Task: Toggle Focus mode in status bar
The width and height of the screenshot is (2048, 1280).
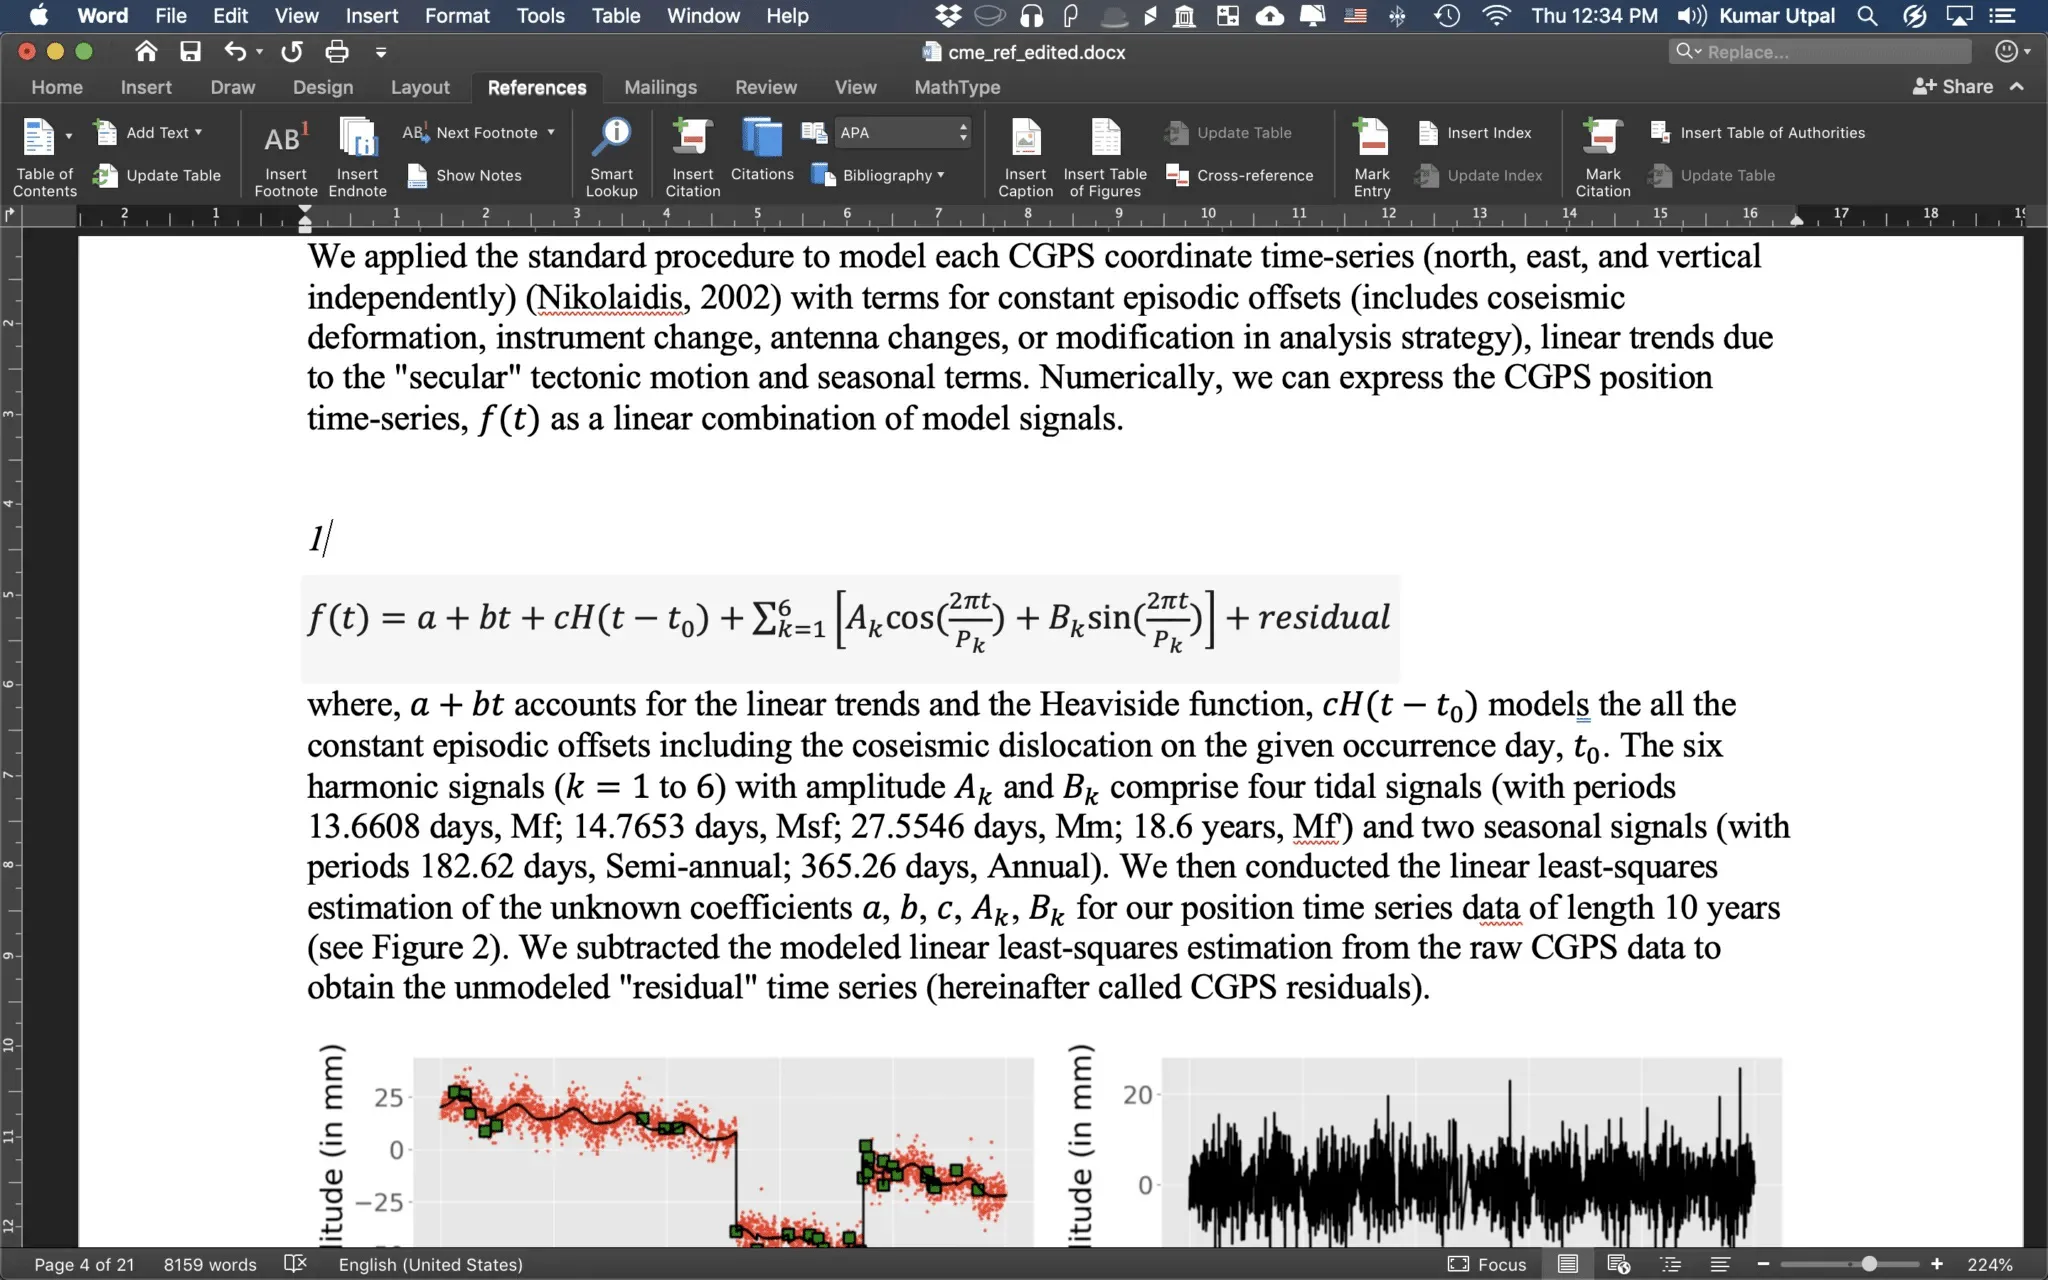Action: point(1488,1264)
